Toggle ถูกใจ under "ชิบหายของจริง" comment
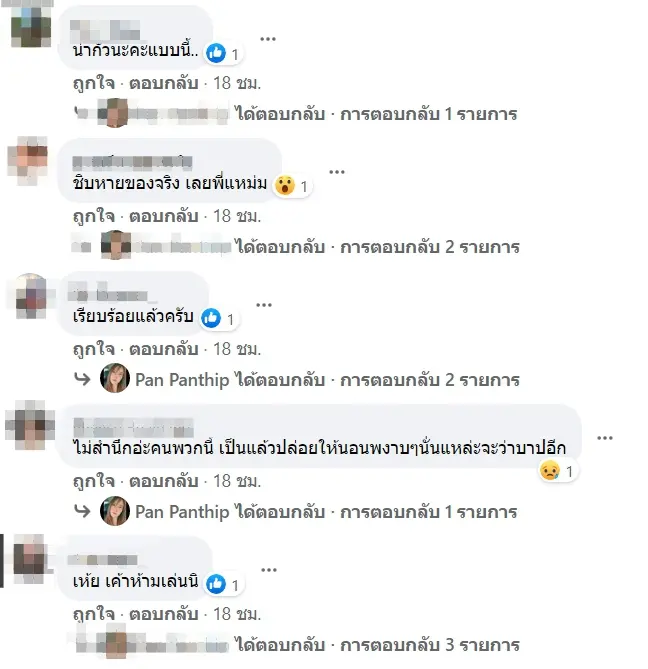The width and height of the screenshot is (648, 669). (x=94, y=216)
